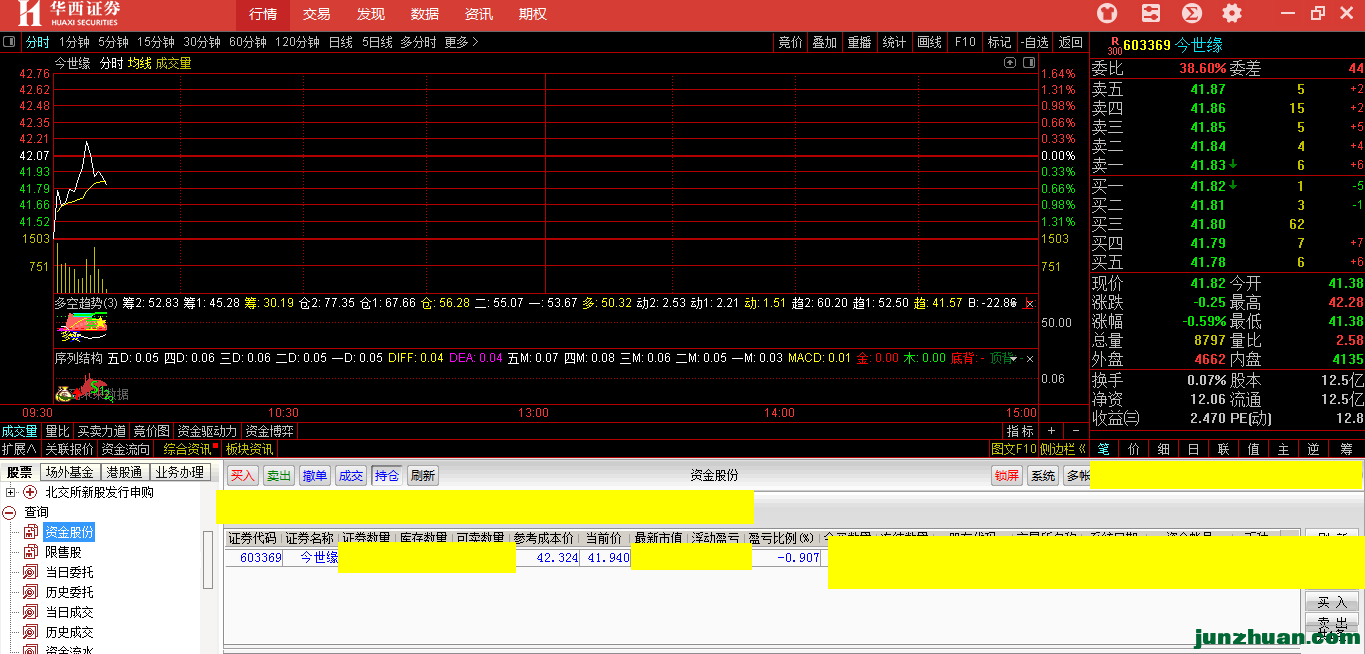The height and width of the screenshot is (654, 1365).
Task: Open the 综合资讯 tab
Action: click(188, 449)
